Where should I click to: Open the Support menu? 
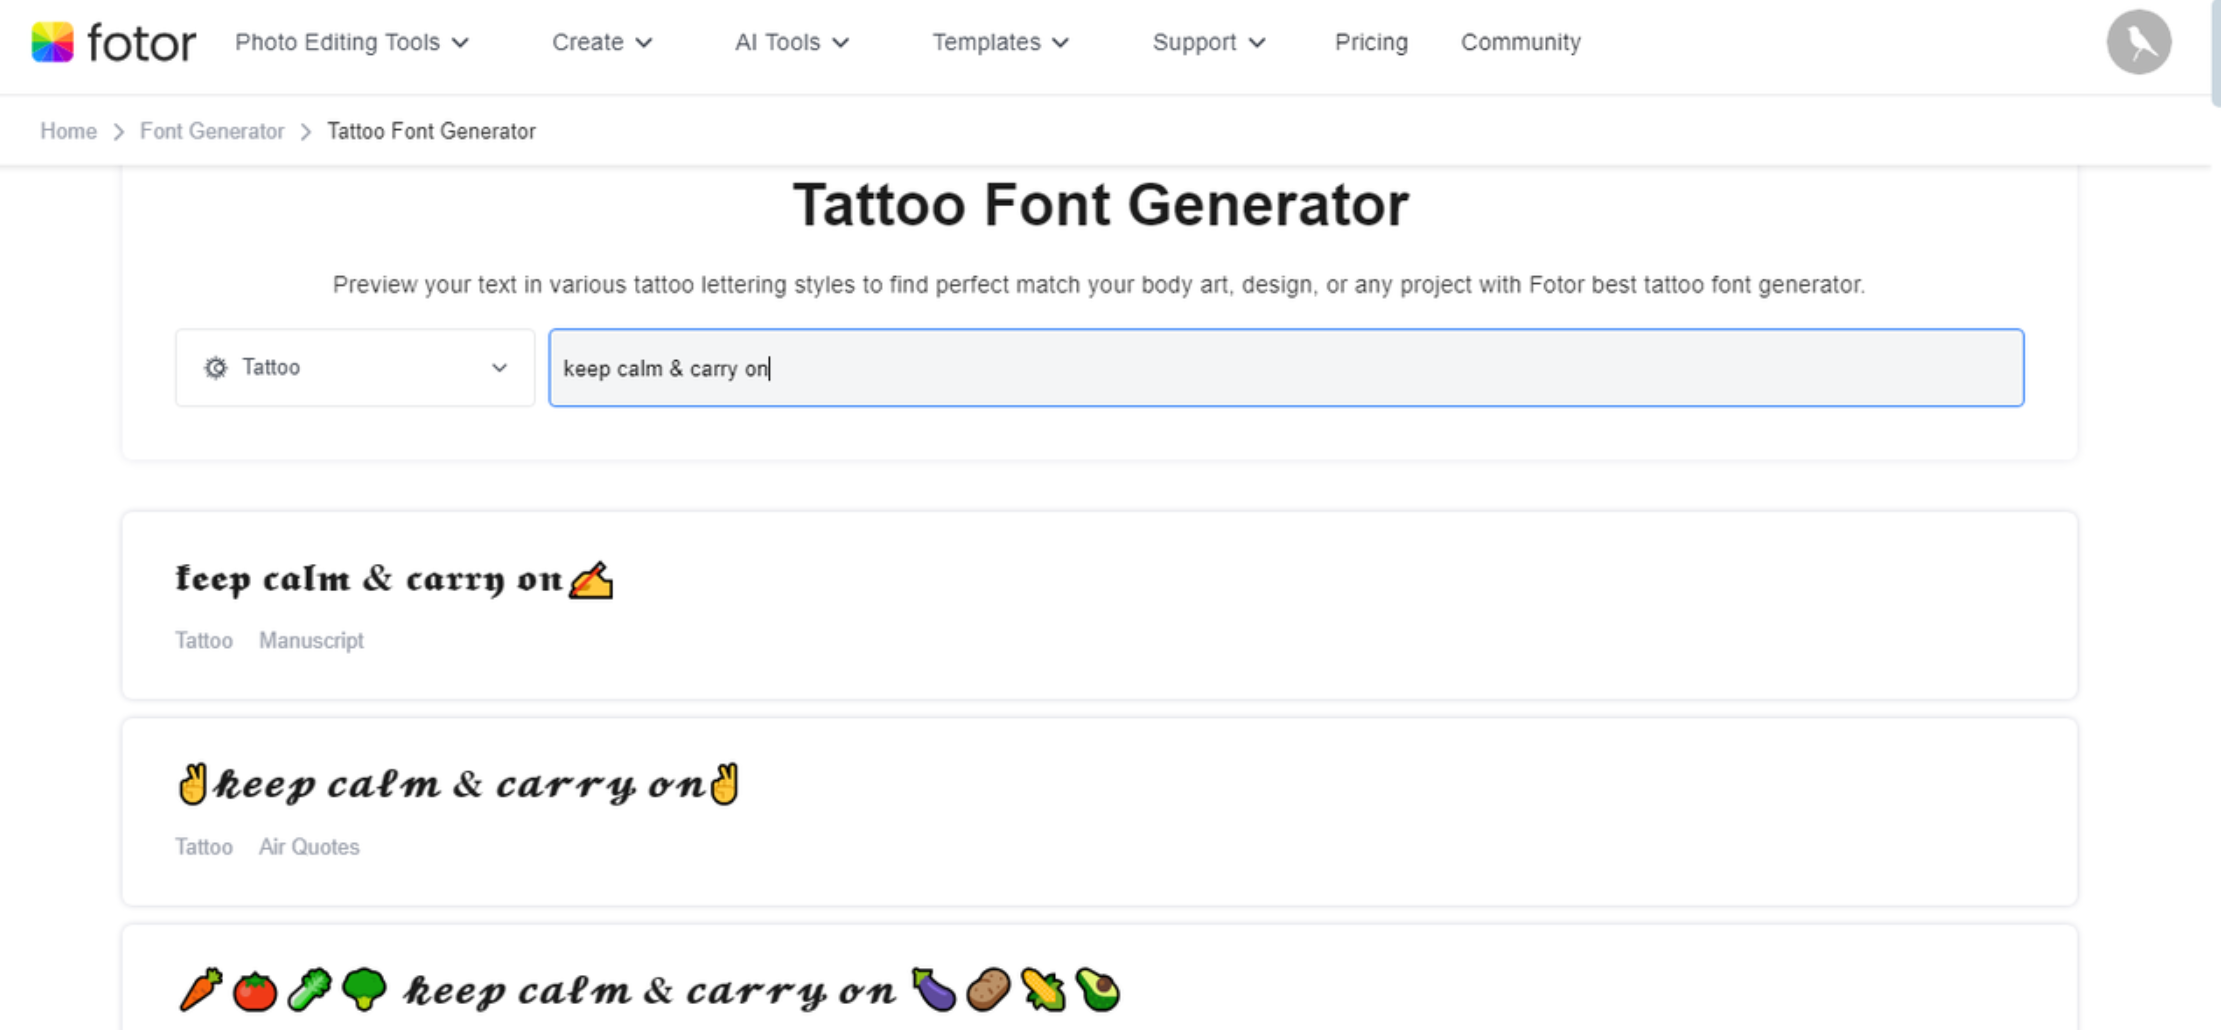click(1208, 42)
